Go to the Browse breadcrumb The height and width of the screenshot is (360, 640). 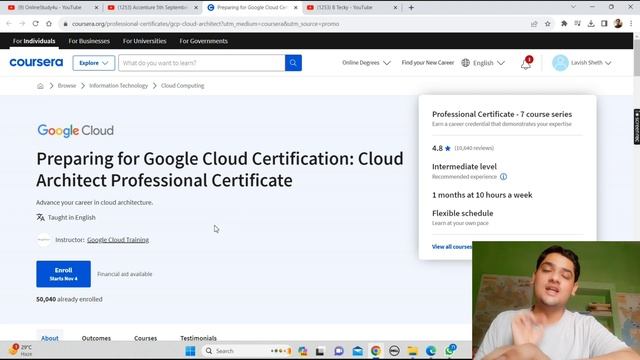pyautogui.click(x=67, y=86)
